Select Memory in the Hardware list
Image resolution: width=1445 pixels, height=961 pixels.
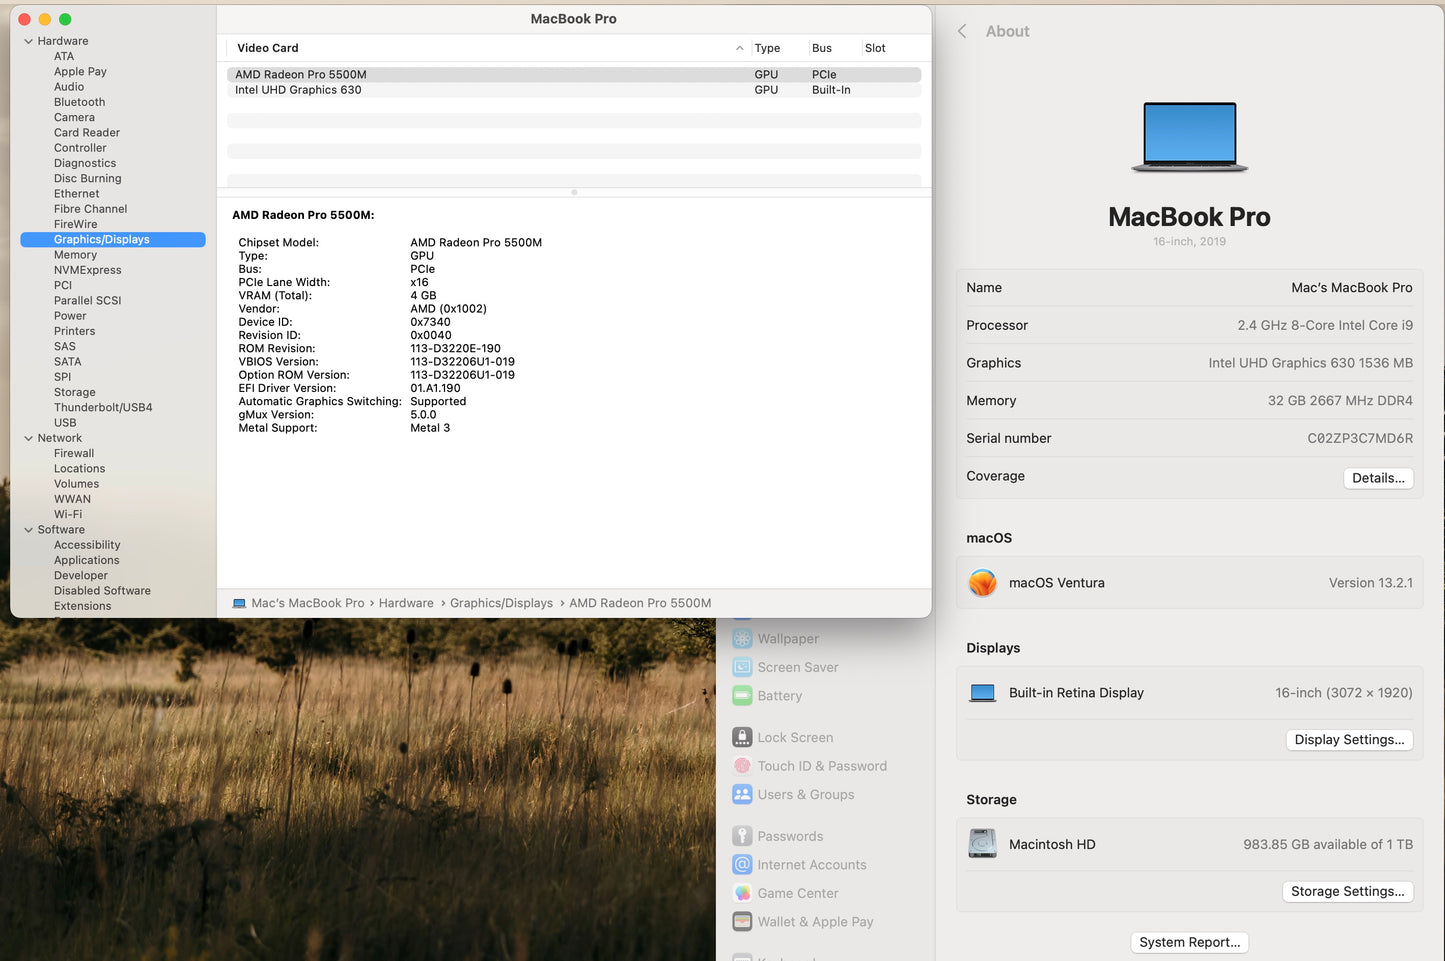pyautogui.click(x=75, y=255)
